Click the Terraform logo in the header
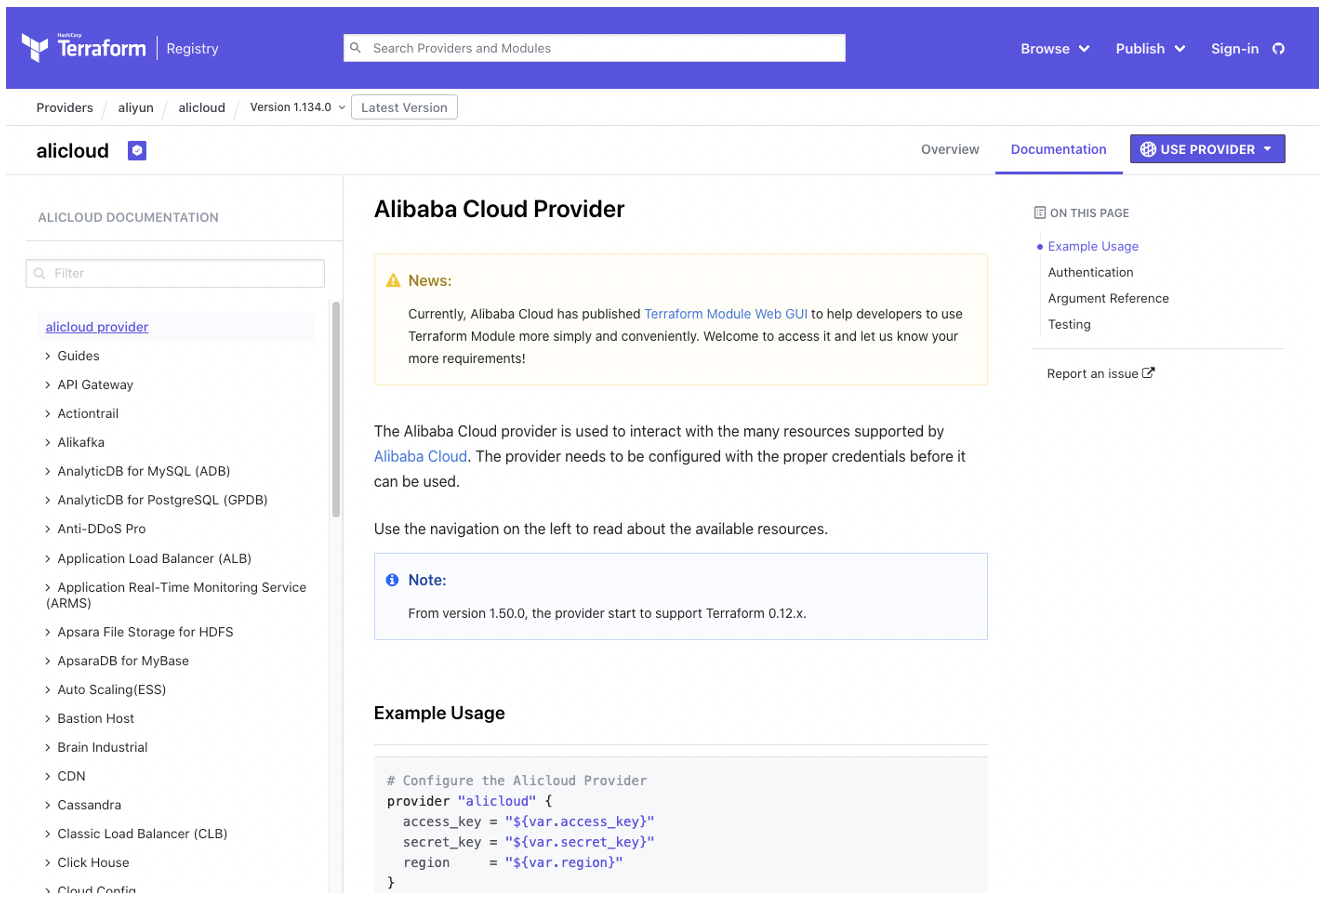The width and height of the screenshot is (1328, 910). [x=35, y=45]
